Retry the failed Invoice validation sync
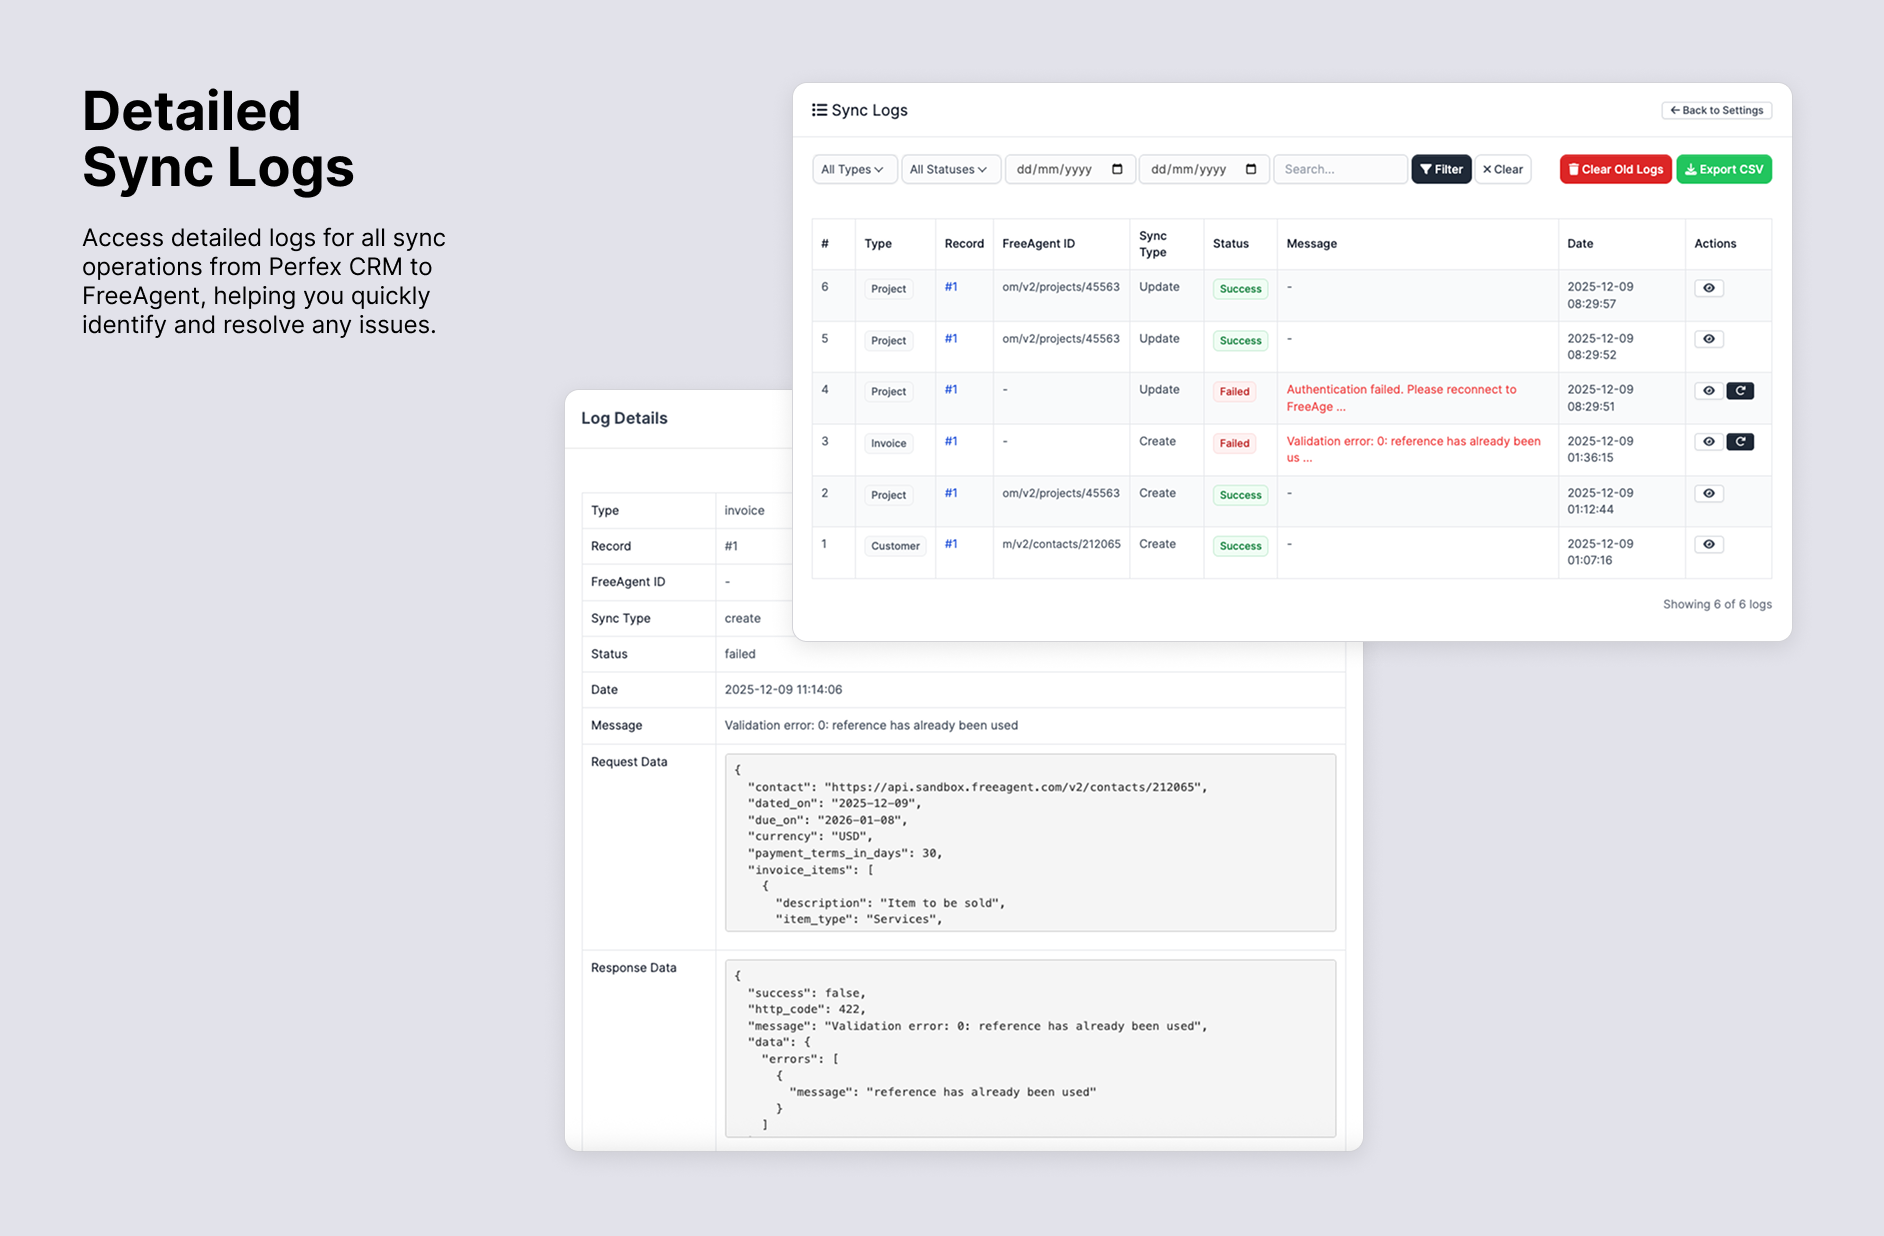 (x=1741, y=441)
